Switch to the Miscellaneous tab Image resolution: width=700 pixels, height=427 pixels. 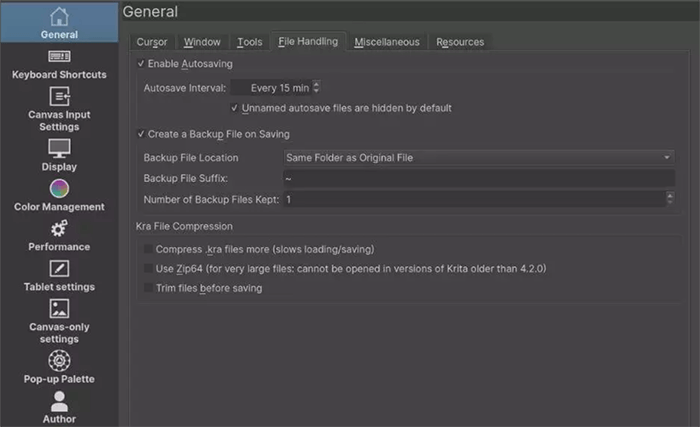(387, 42)
